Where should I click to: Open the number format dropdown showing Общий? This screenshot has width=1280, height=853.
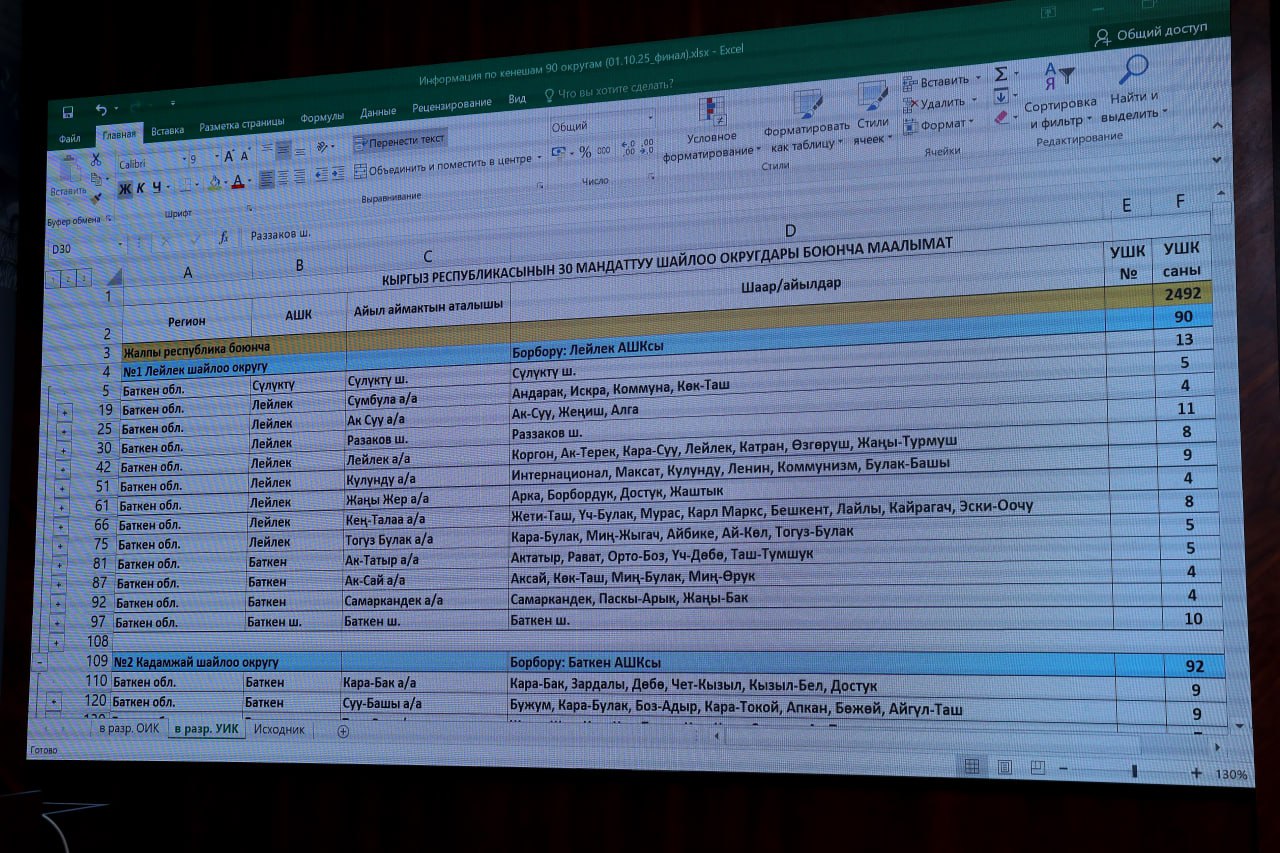(601, 127)
